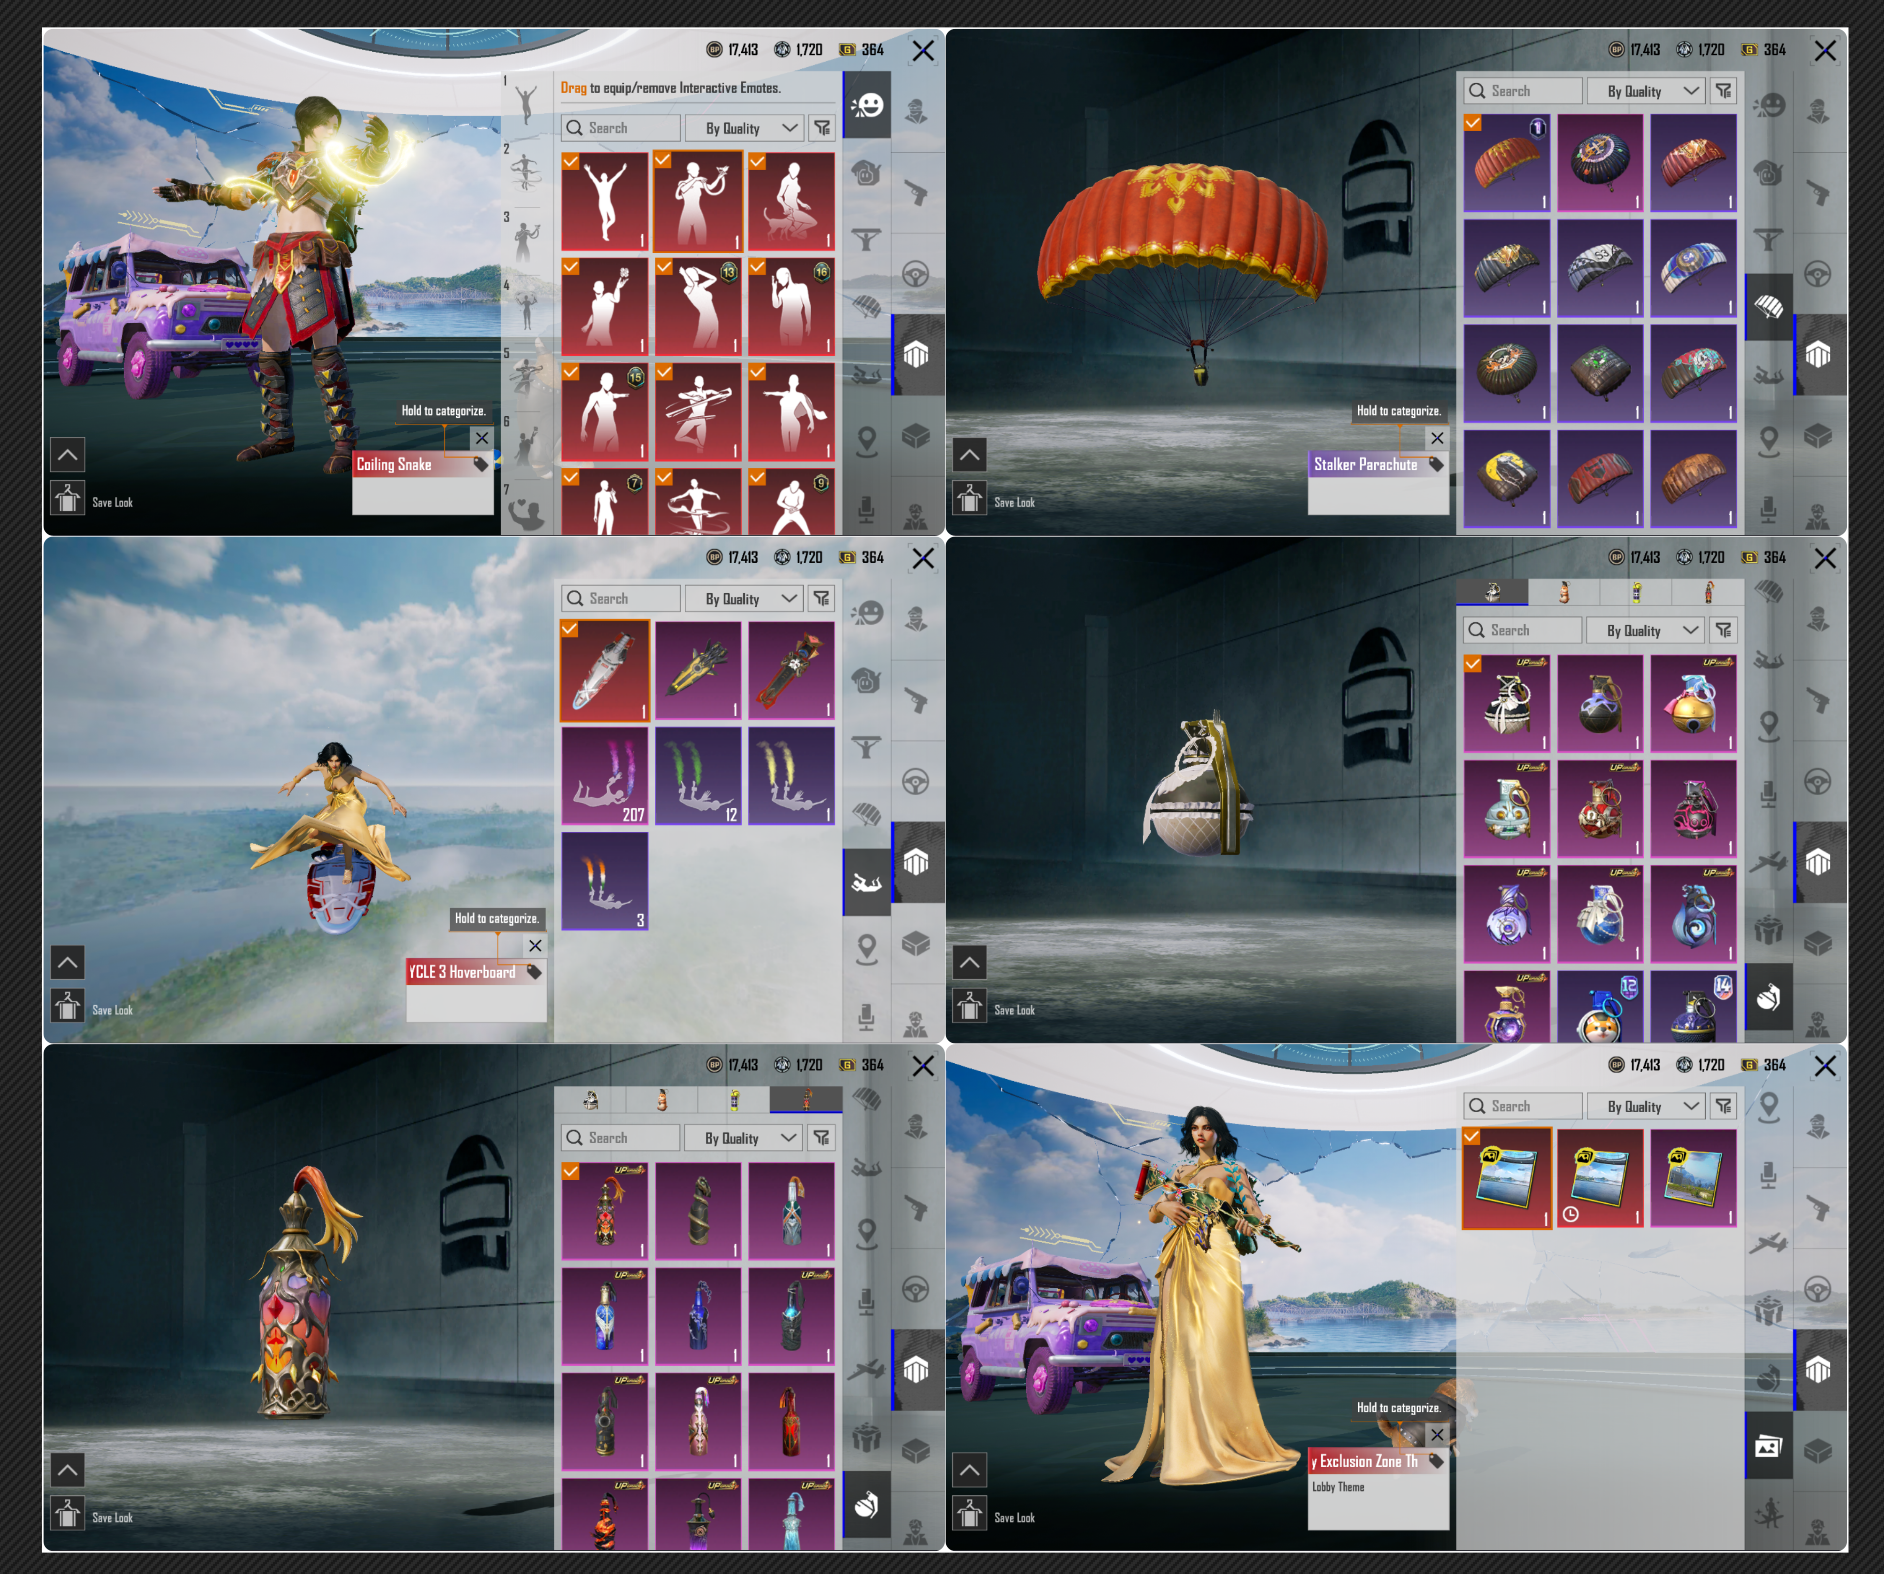Switch to the molotov tab in the grenade screen

click(1708, 592)
